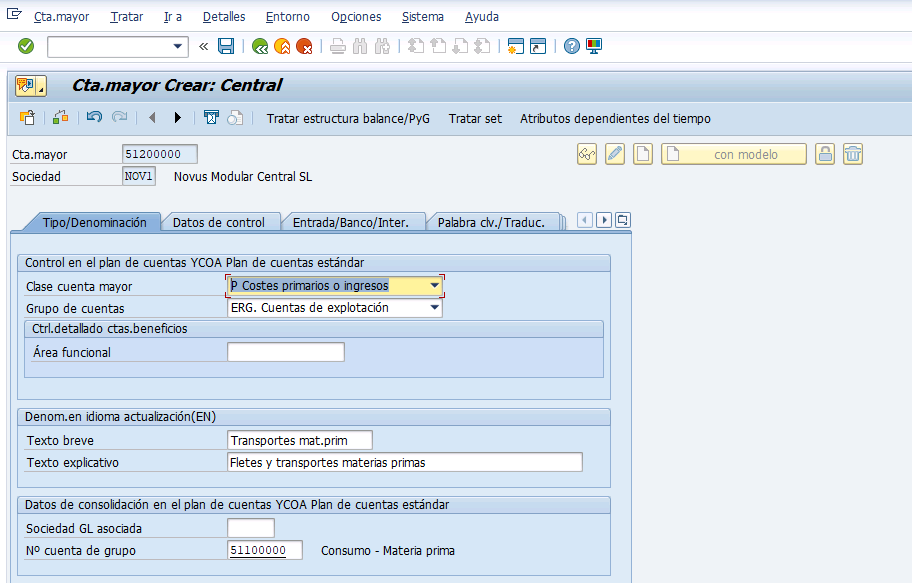Click the change company code icon

coord(60,118)
